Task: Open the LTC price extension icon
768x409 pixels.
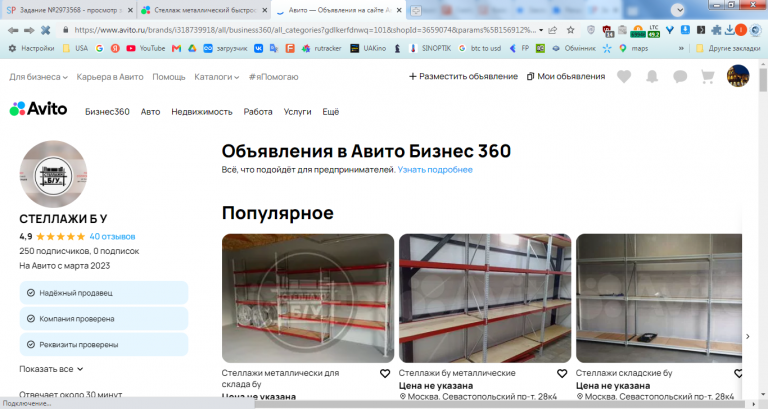Action: click(654, 31)
